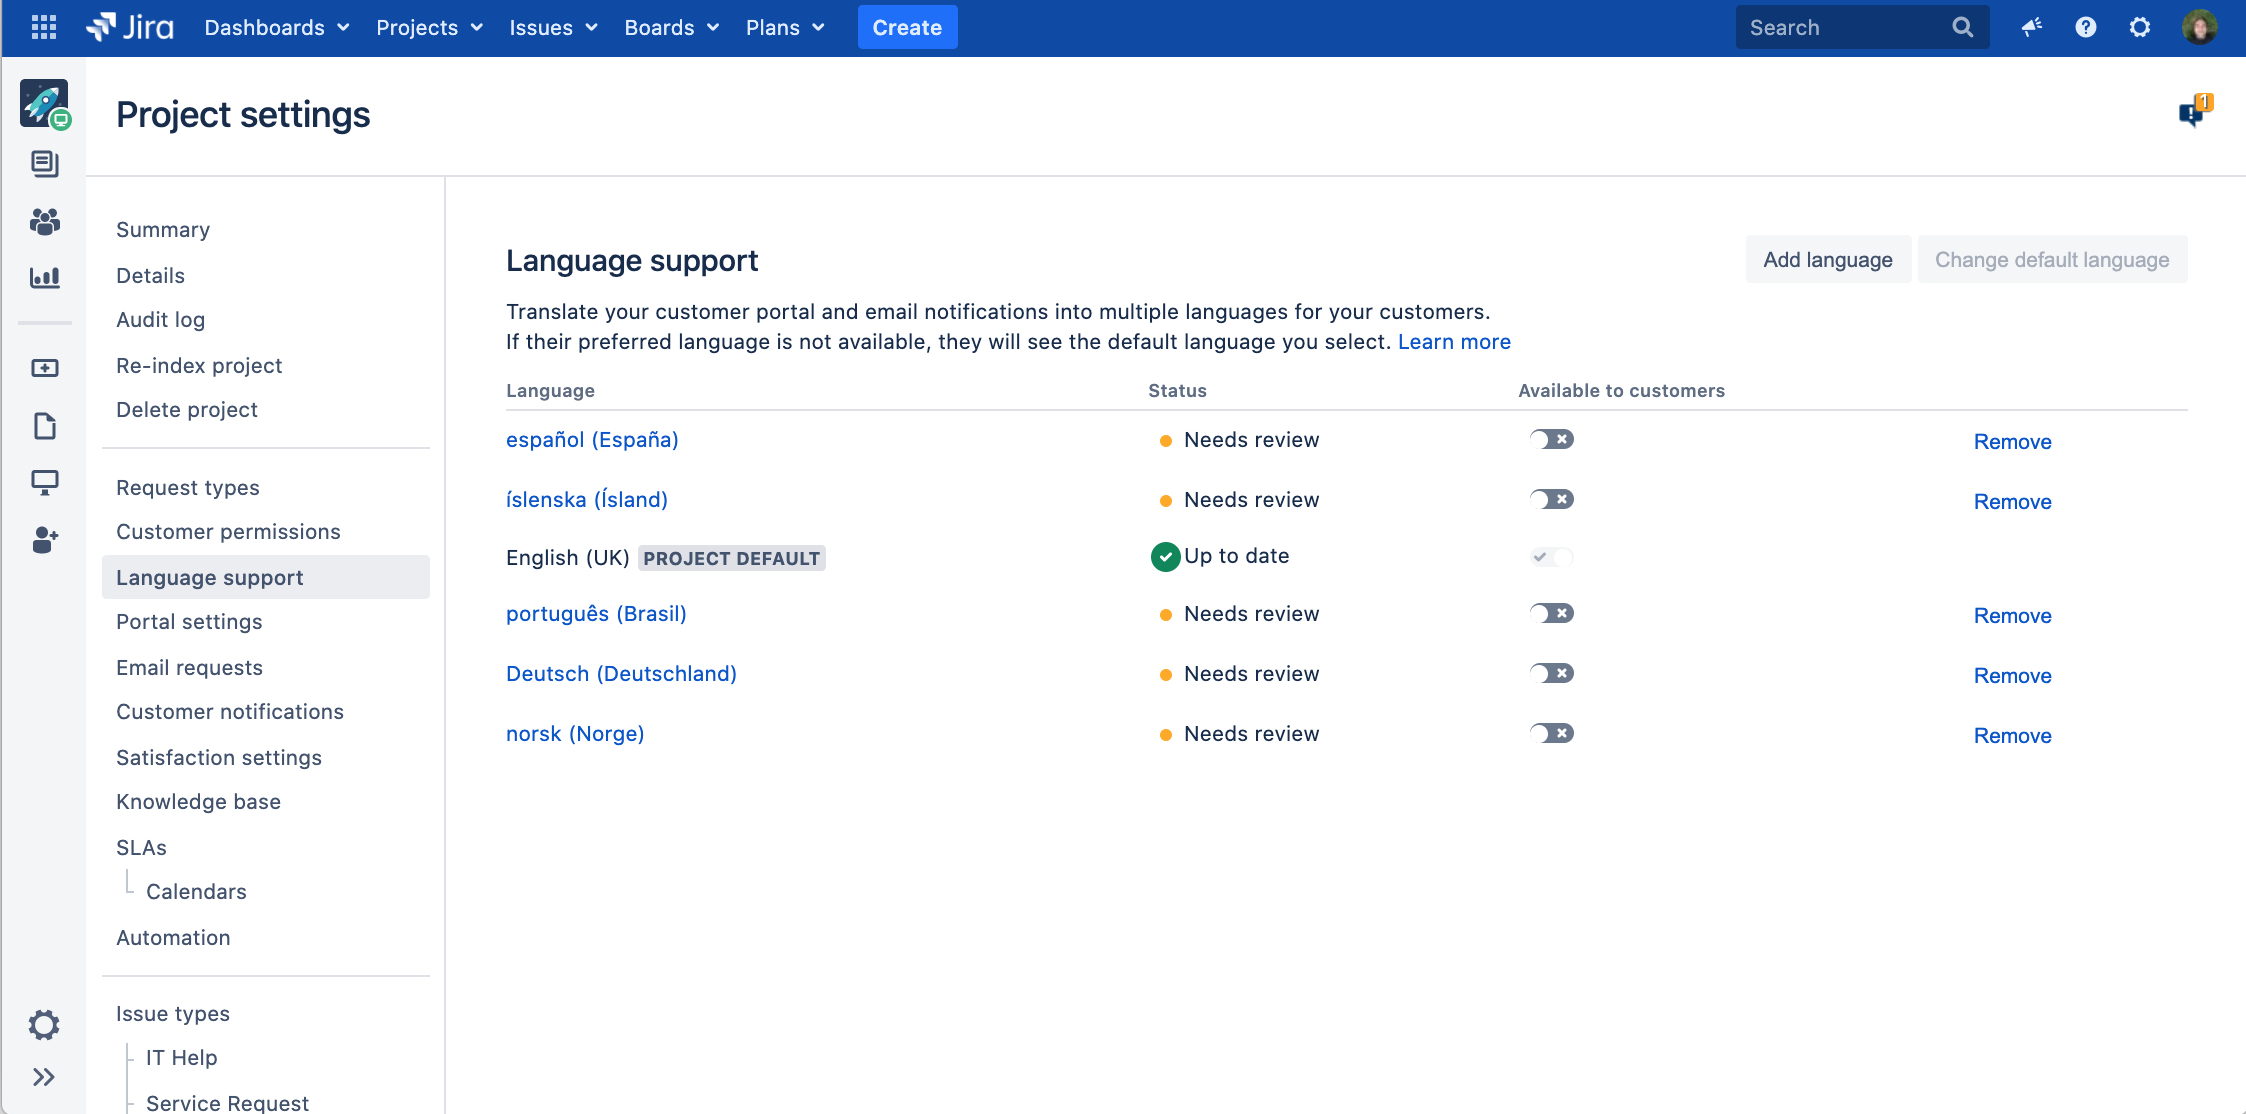
Task: Open the help question mark icon
Action: (2085, 27)
